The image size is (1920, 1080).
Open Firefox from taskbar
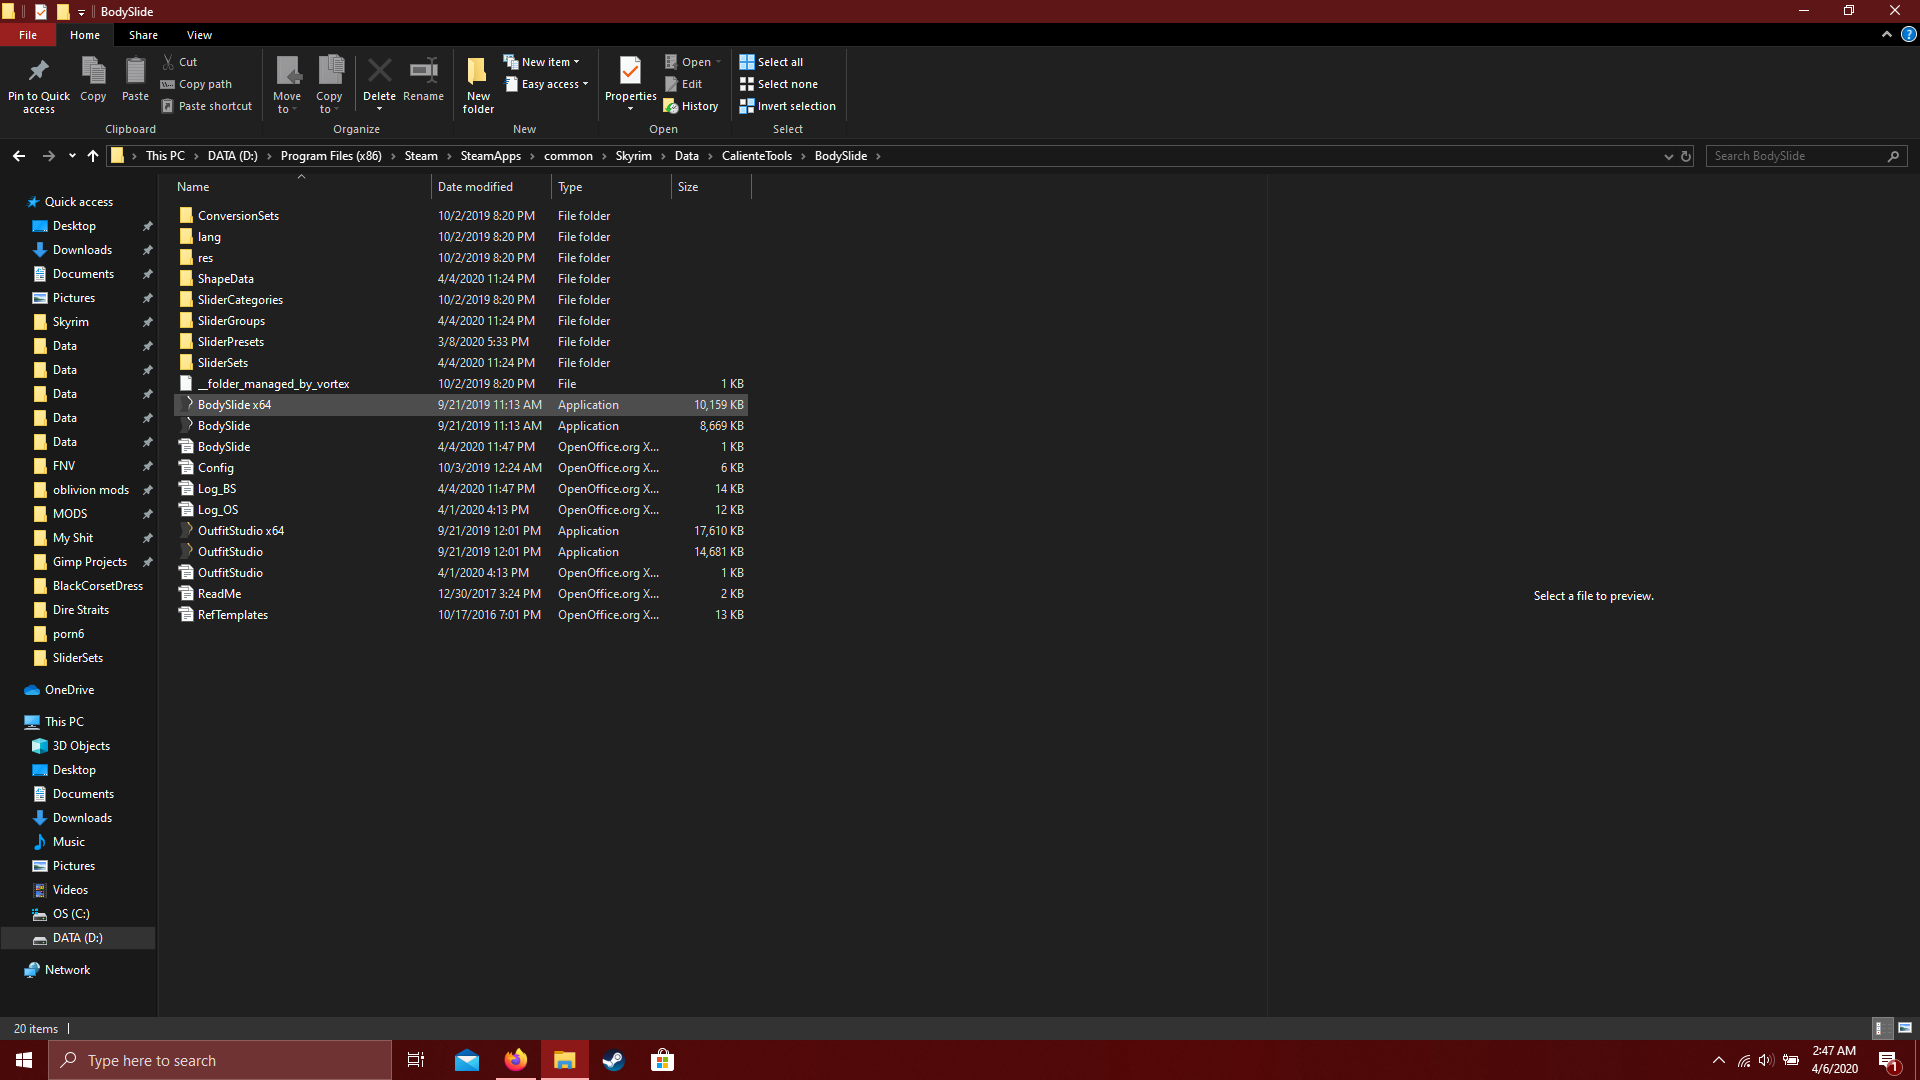[x=515, y=1060]
